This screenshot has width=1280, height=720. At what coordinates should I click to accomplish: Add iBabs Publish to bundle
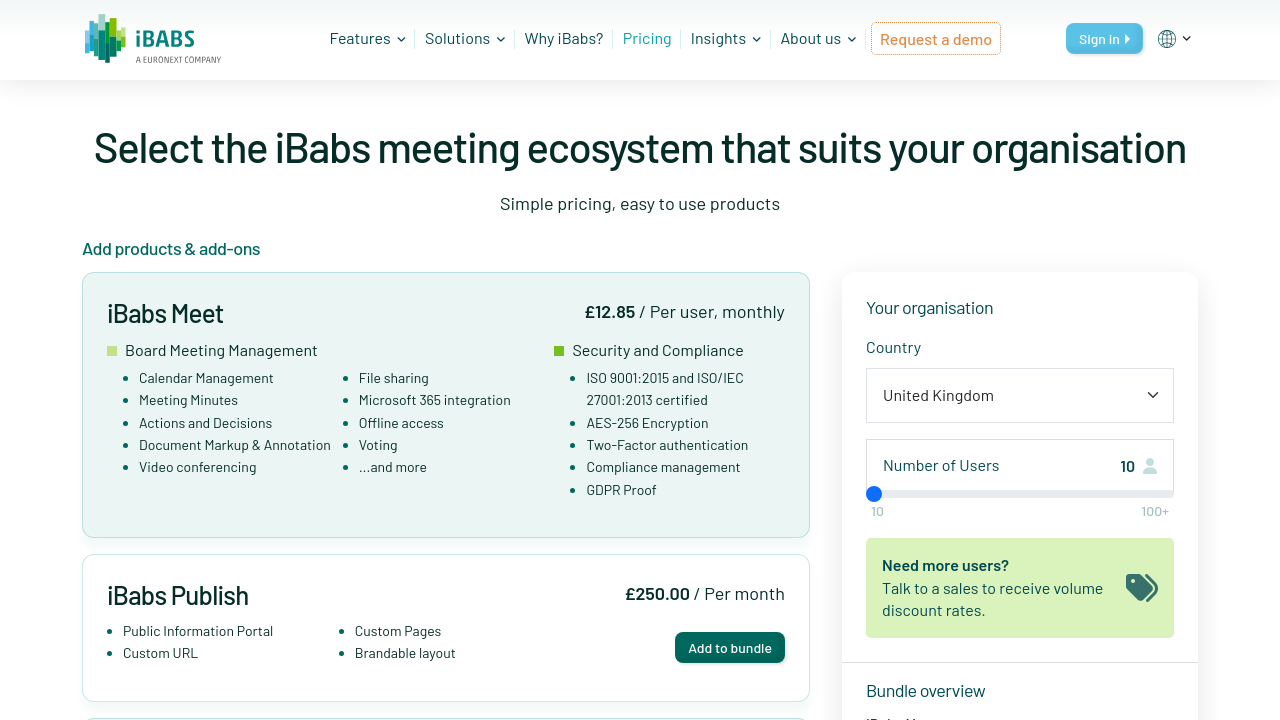[730, 648]
